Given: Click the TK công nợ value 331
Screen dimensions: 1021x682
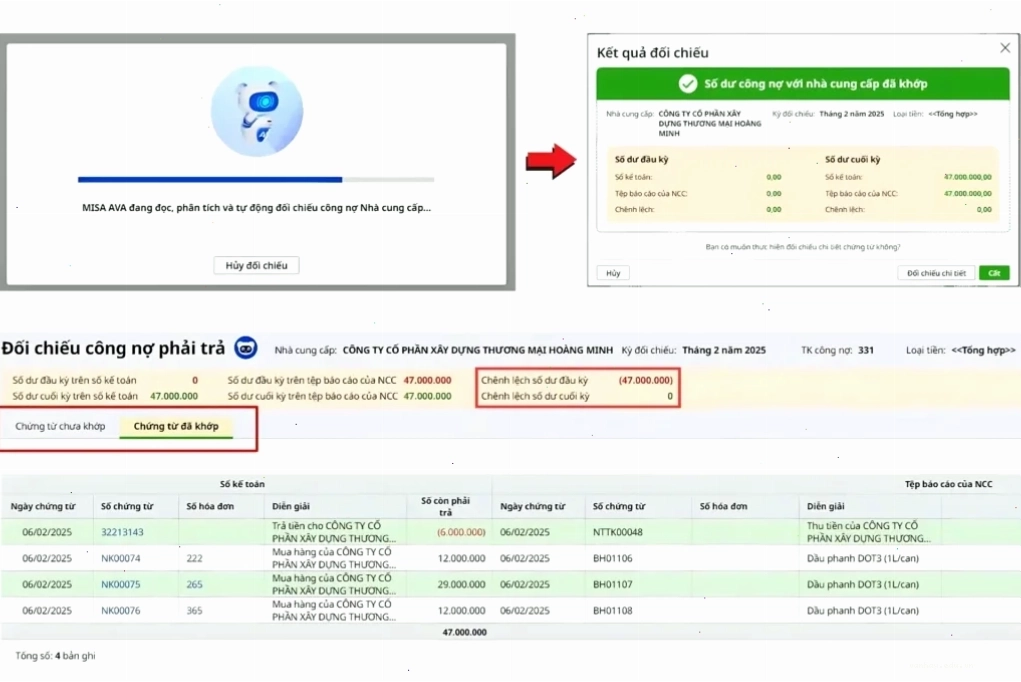Looking at the screenshot, I should pos(866,350).
